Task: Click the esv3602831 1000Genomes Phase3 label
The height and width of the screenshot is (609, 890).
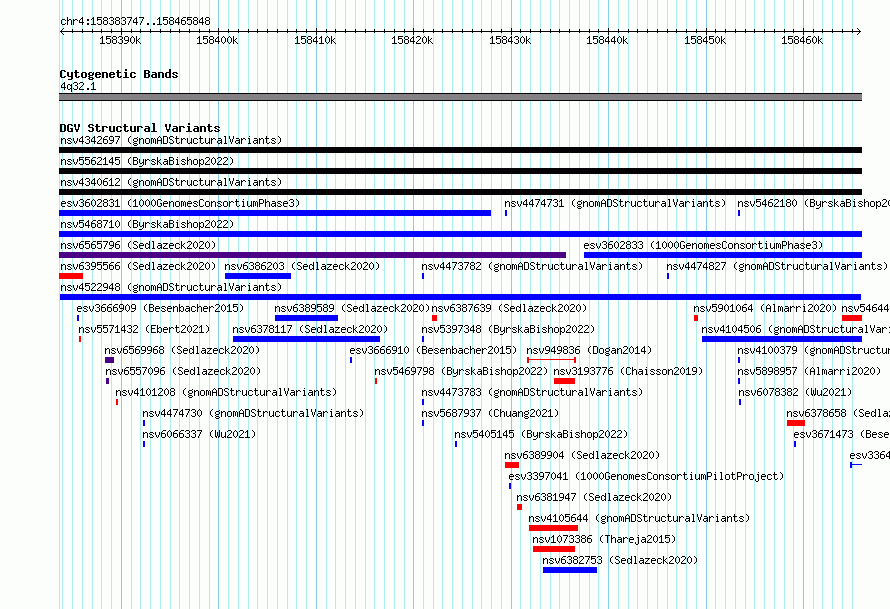Action: 180,203
